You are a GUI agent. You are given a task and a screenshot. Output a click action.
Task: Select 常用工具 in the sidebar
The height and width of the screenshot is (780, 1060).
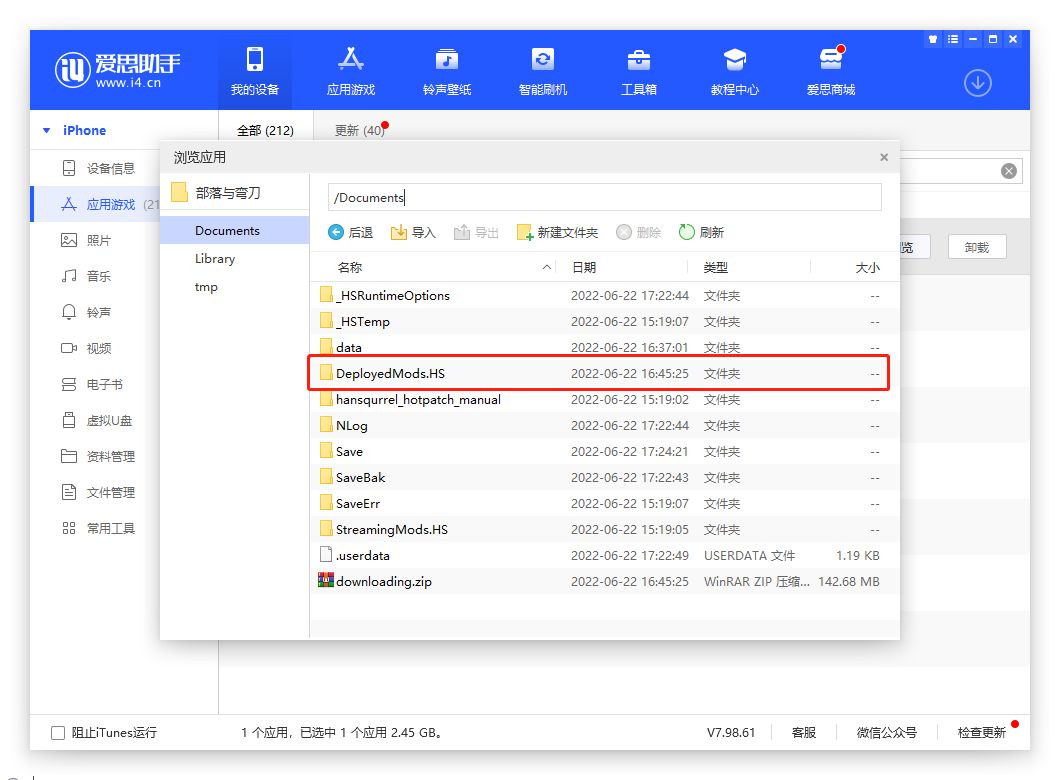pos(99,528)
